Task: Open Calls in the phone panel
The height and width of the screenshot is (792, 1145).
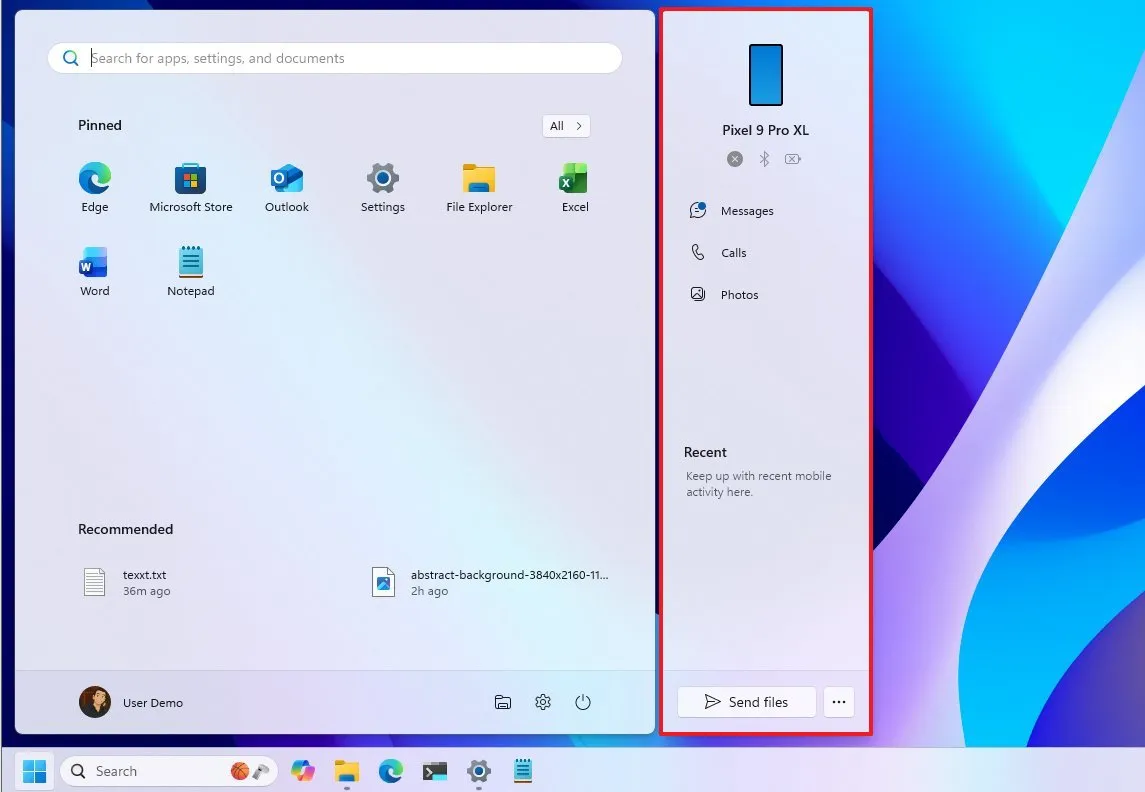Action: click(x=732, y=252)
